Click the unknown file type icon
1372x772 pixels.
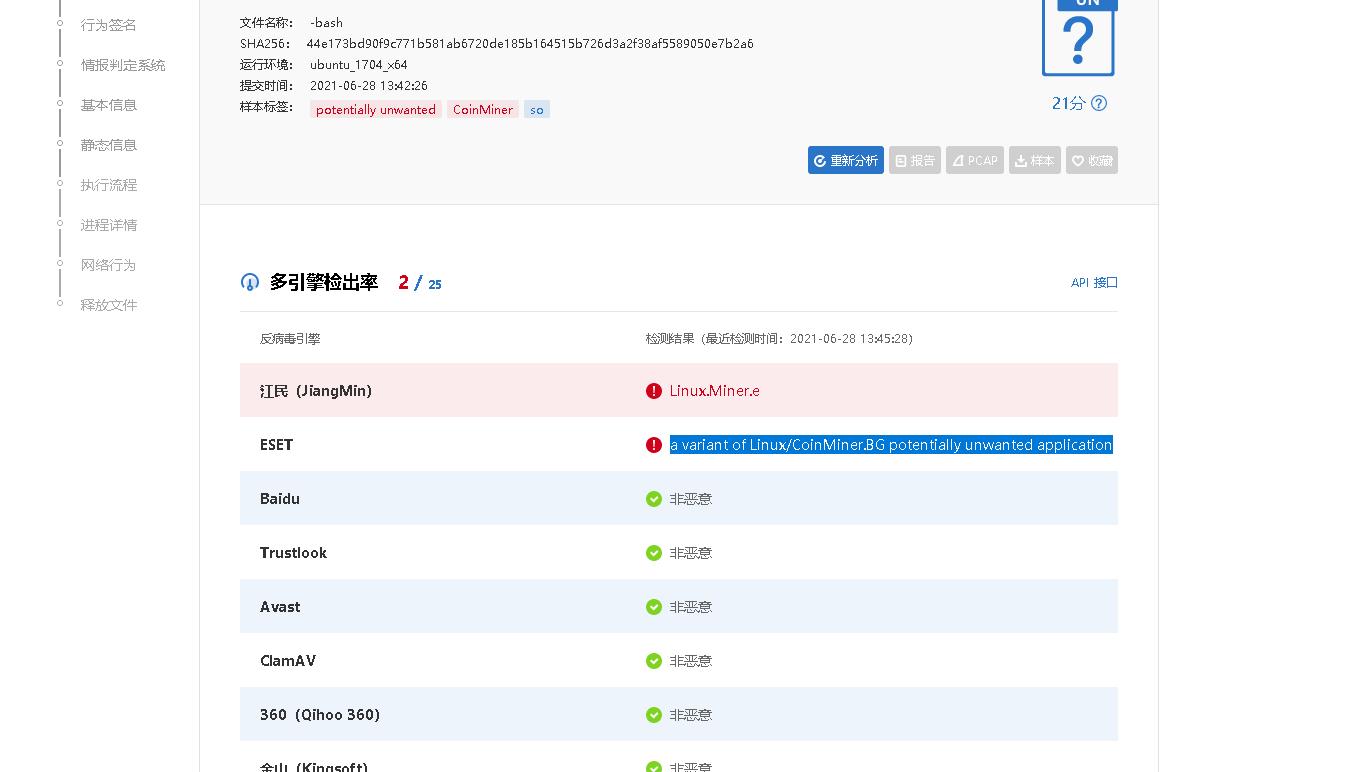(1078, 37)
